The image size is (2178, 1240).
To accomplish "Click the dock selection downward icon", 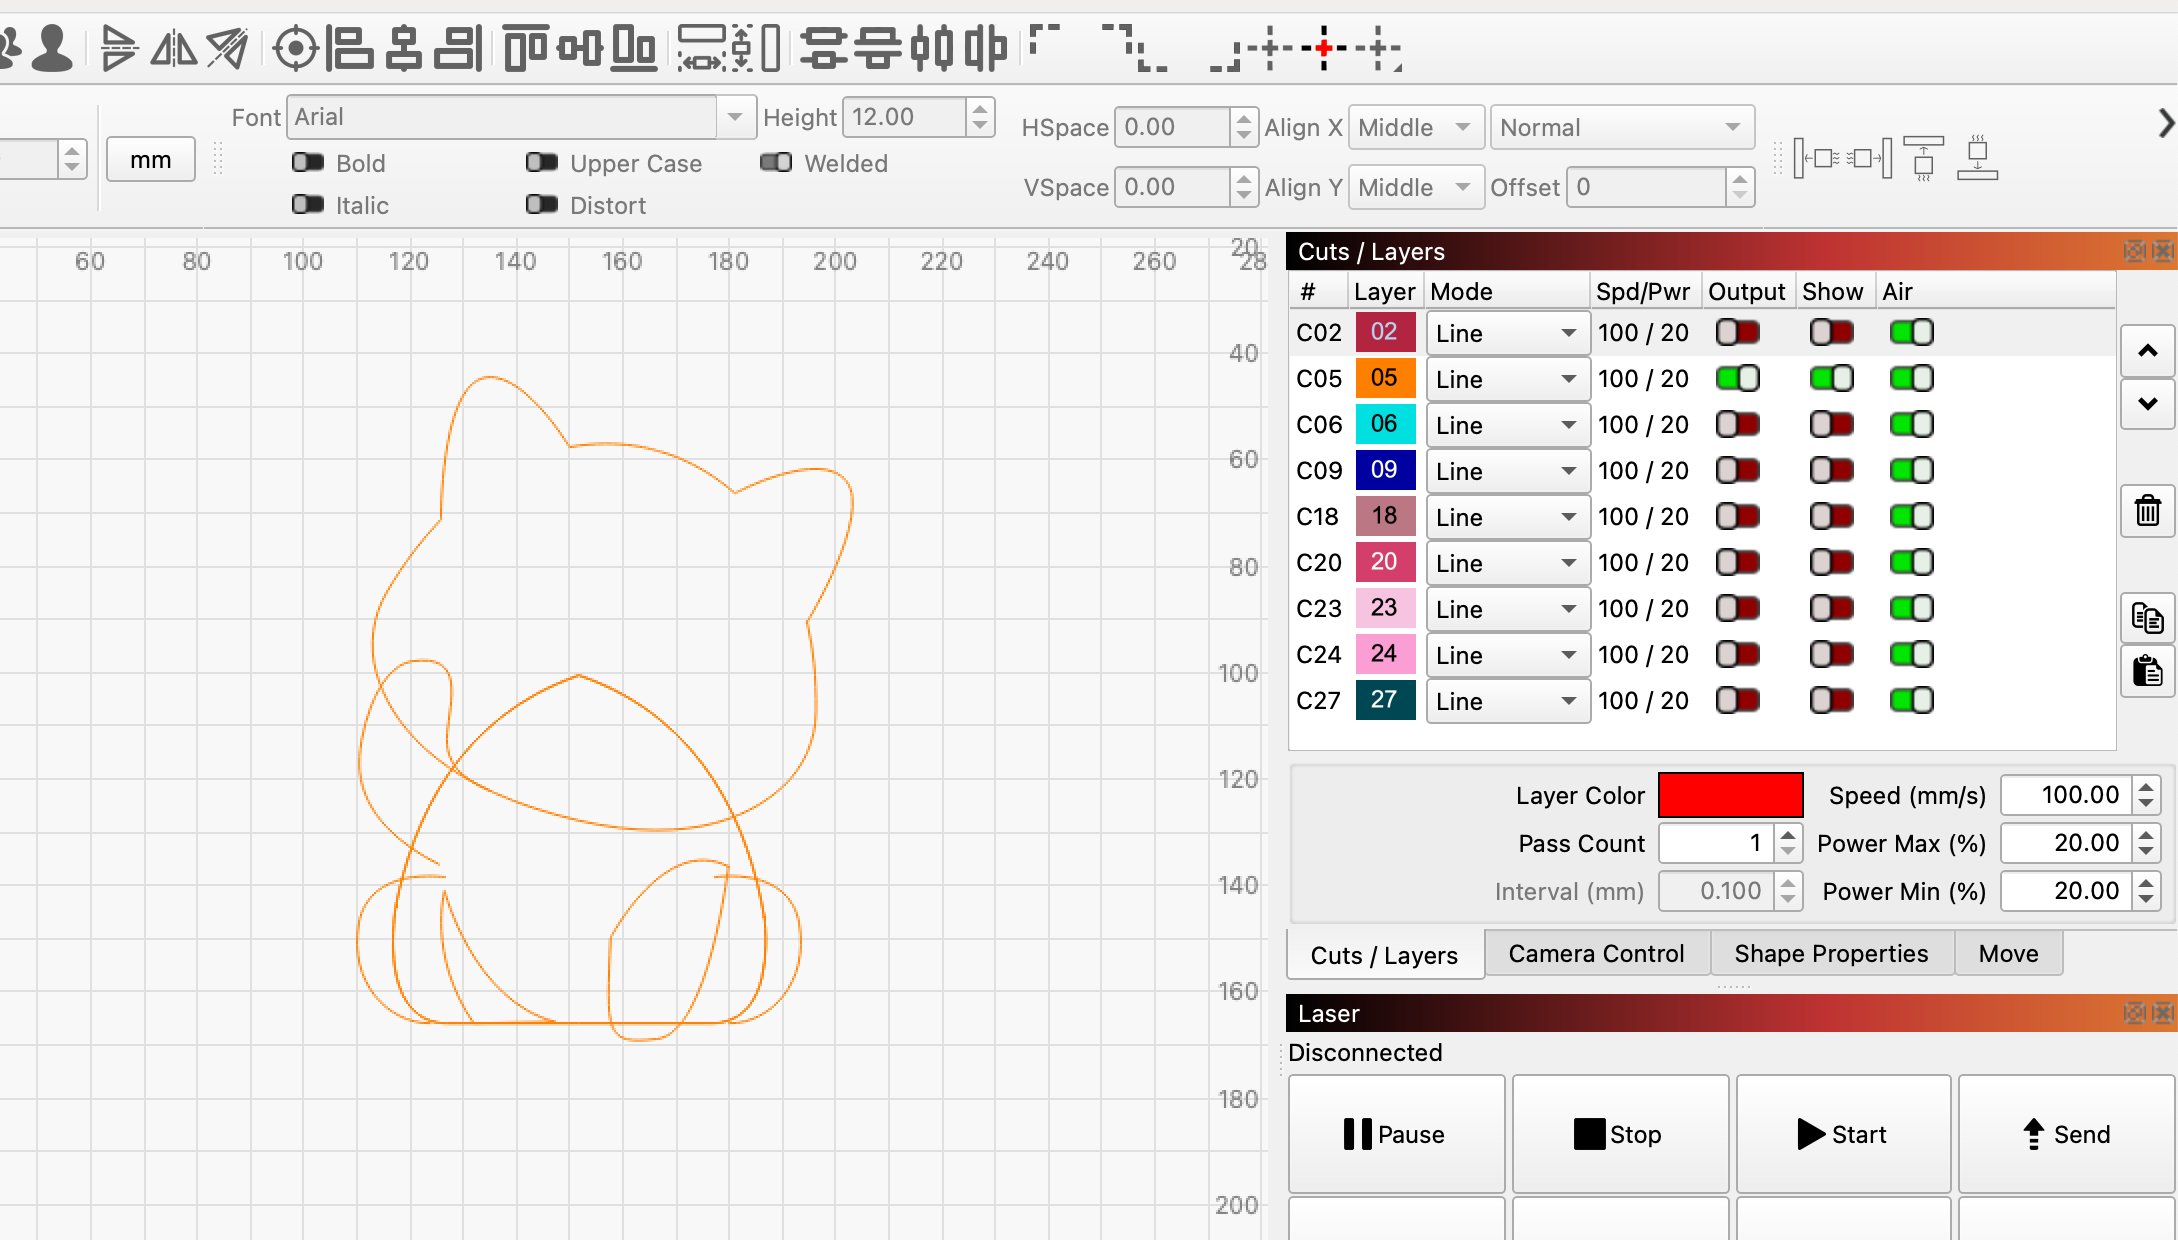I will 1977,158.
